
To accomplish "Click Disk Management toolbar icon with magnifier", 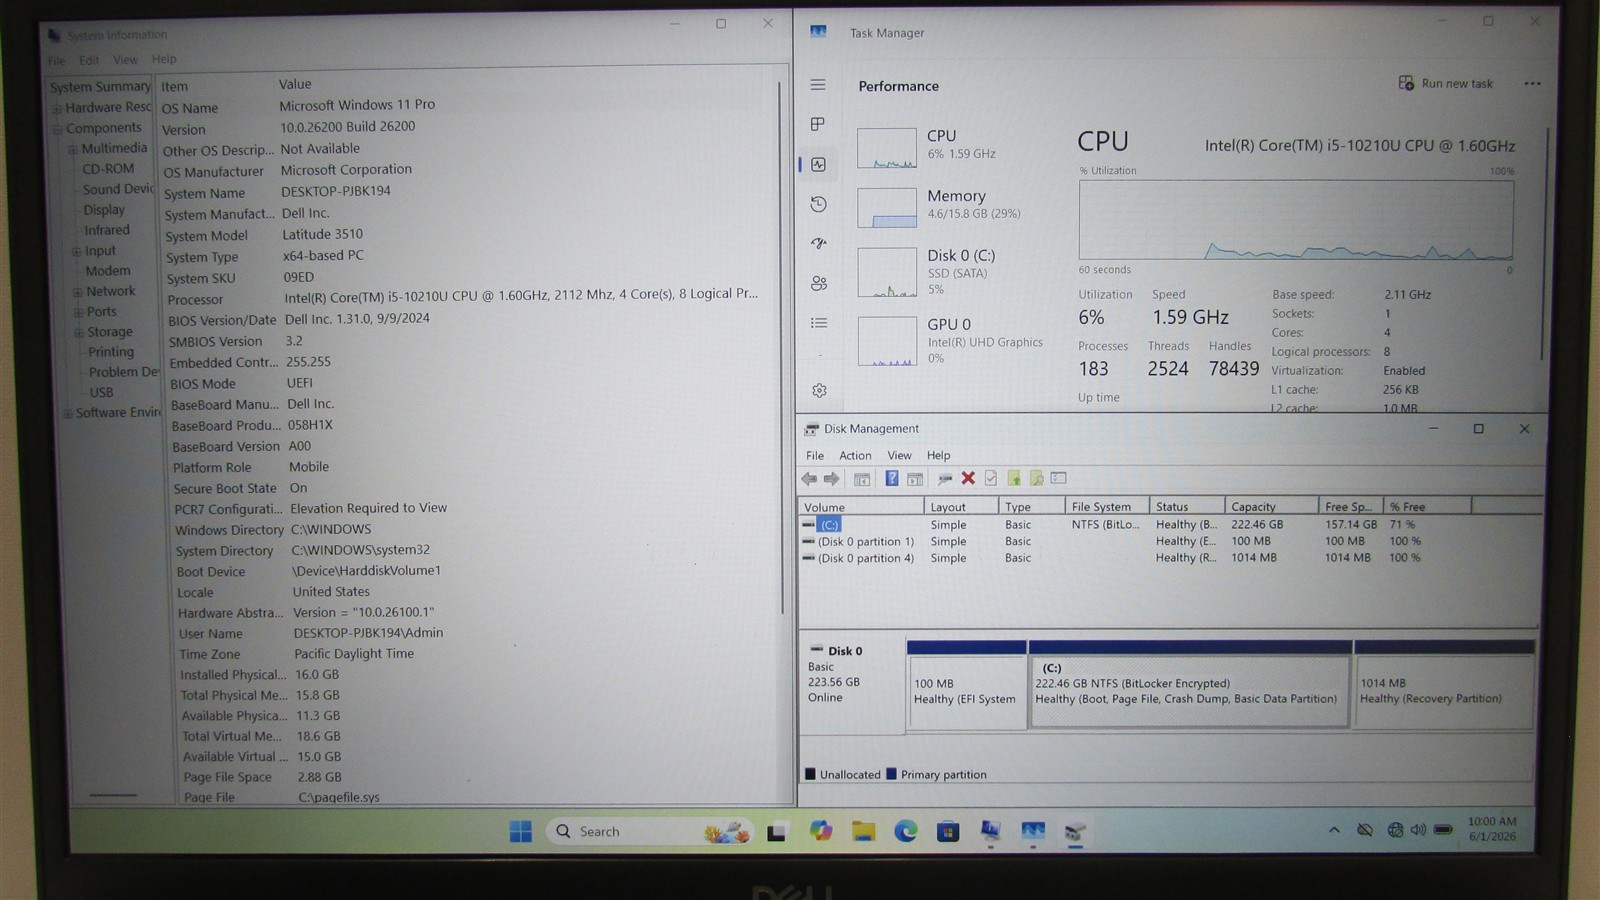I will pos(1036,479).
